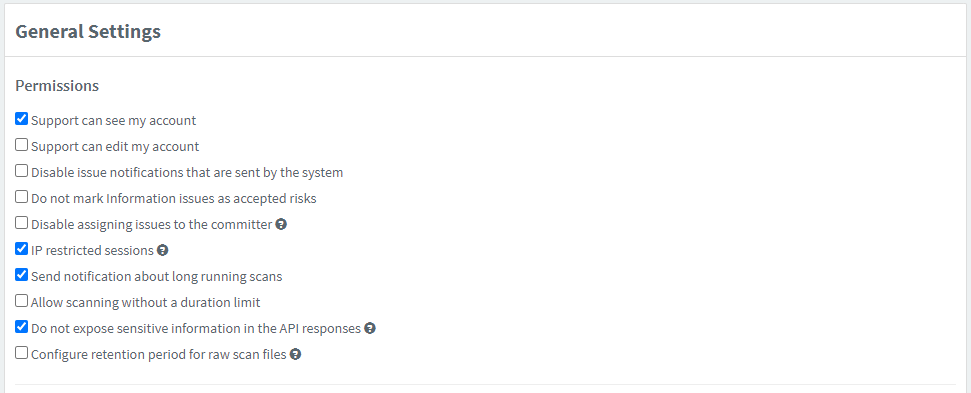
Task: Check Configure retention period checkbox
Action: 22,353
